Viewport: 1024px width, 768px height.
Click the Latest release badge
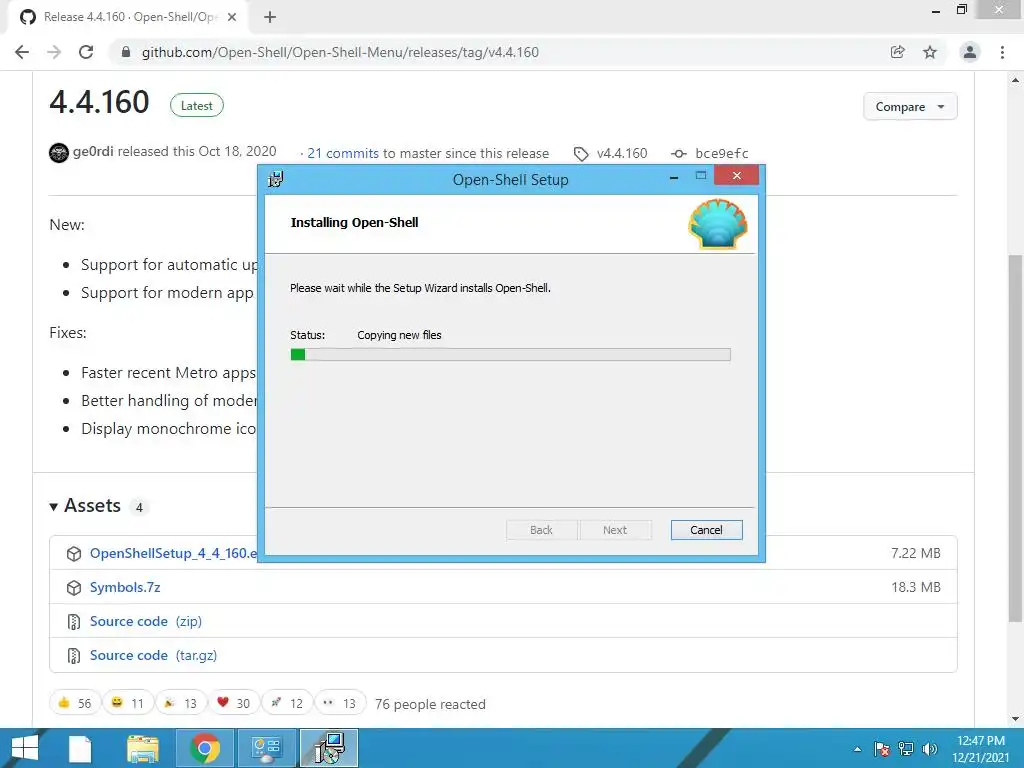click(x=197, y=106)
